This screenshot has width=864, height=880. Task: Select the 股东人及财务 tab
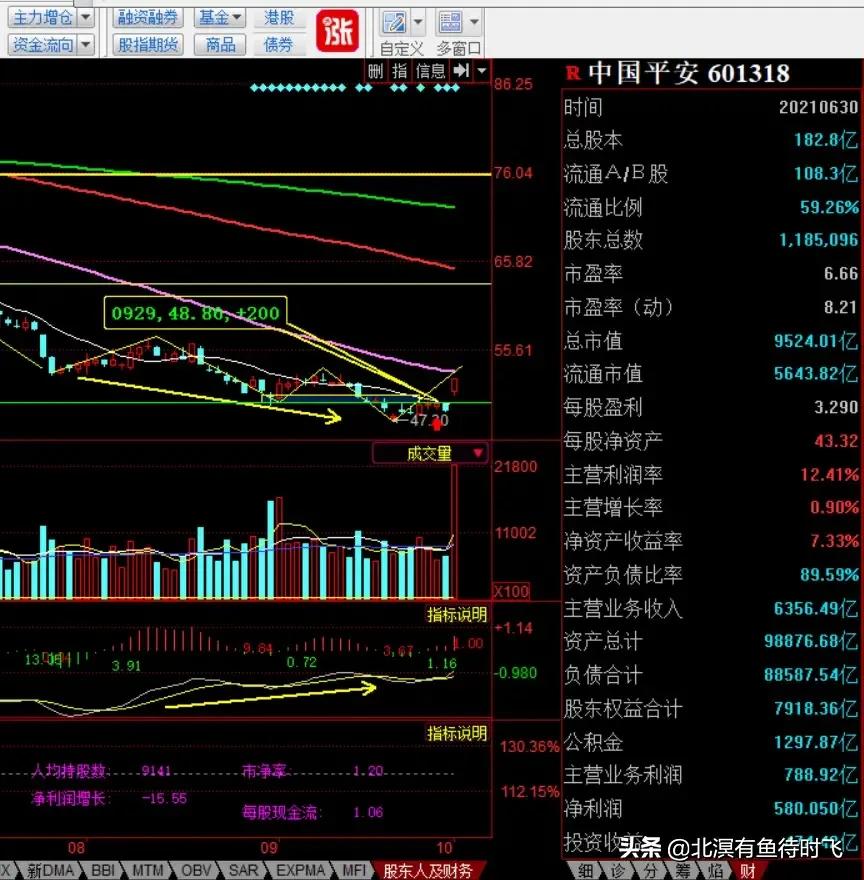(428, 870)
